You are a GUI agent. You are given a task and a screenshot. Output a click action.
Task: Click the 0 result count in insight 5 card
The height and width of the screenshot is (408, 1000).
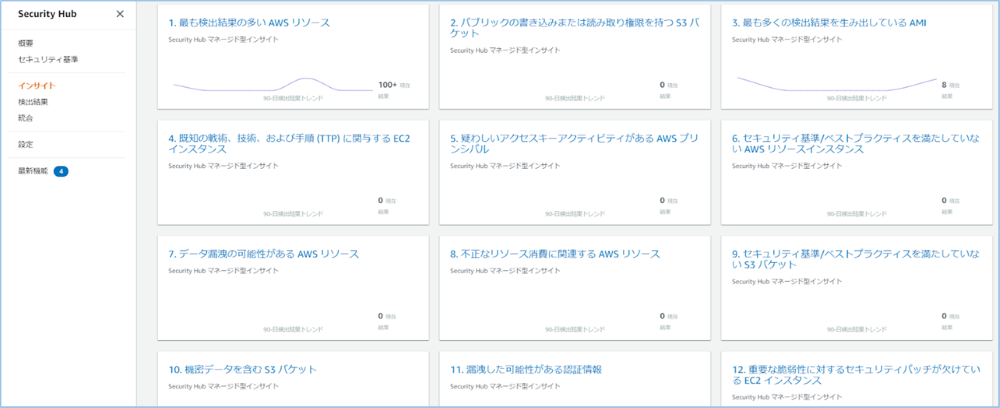[x=662, y=200]
